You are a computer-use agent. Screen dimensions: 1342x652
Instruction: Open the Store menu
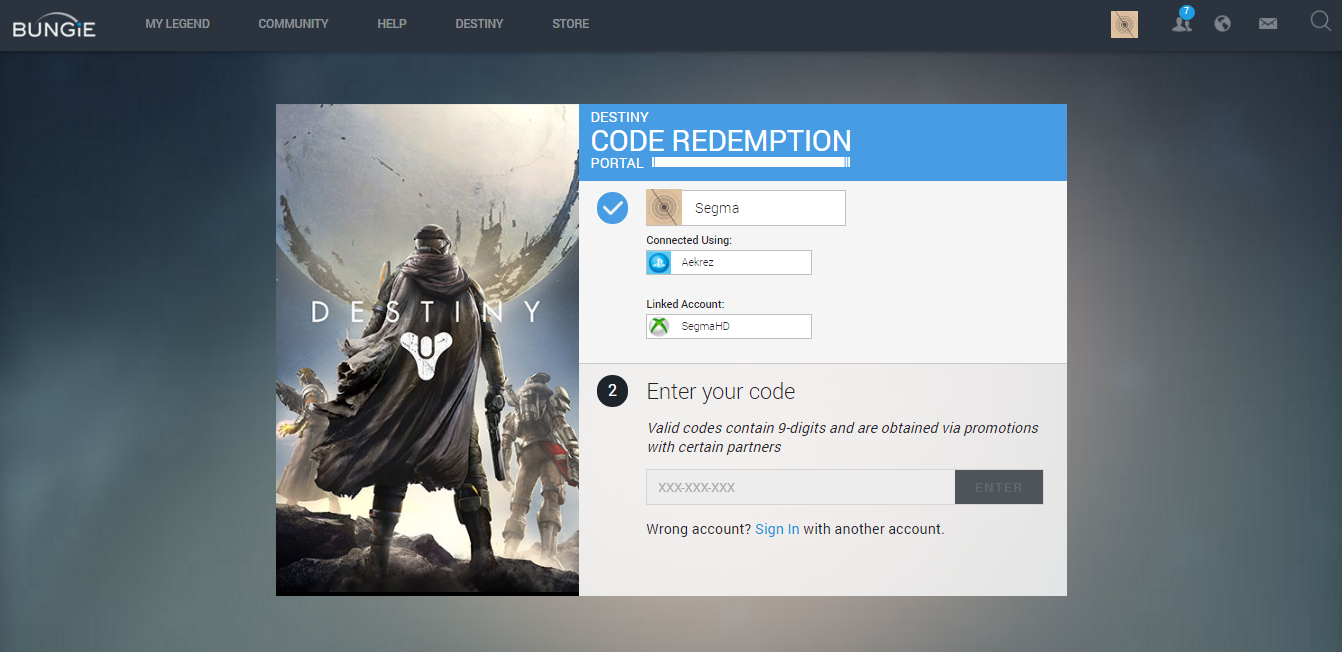coord(570,24)
